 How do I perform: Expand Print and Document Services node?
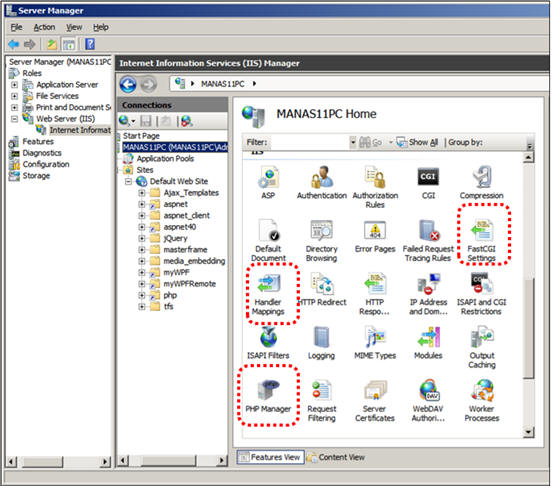tap(14, 107)
